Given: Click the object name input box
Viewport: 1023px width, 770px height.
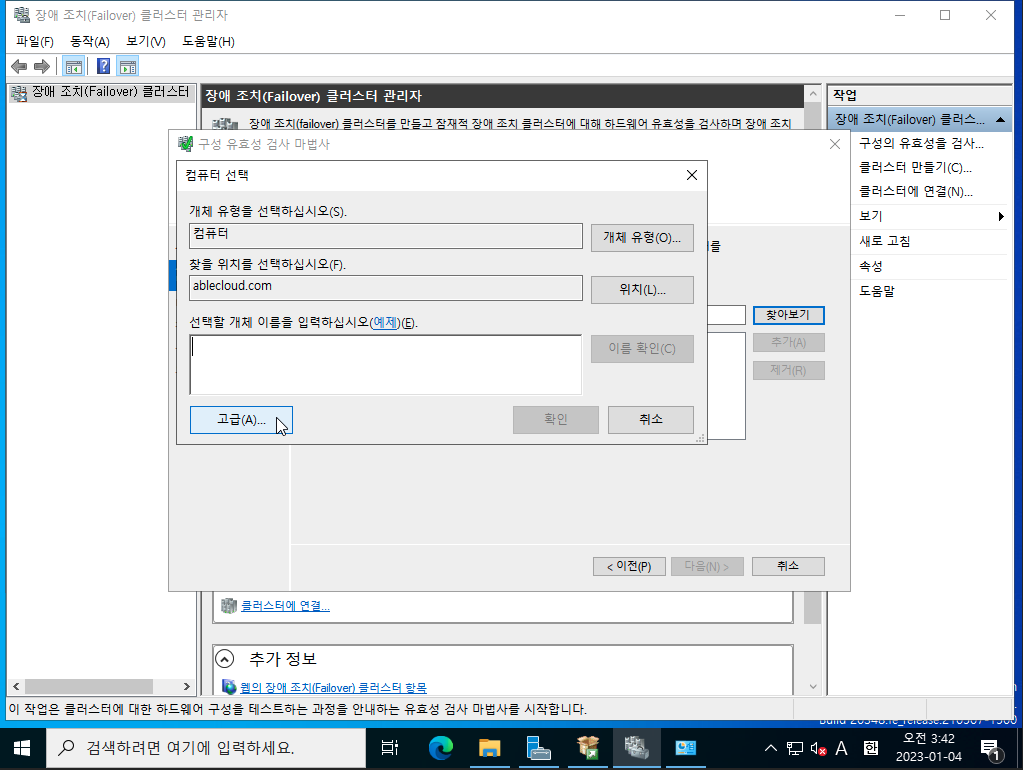Looking at the screenshot, I should click(x=386, y=365).
